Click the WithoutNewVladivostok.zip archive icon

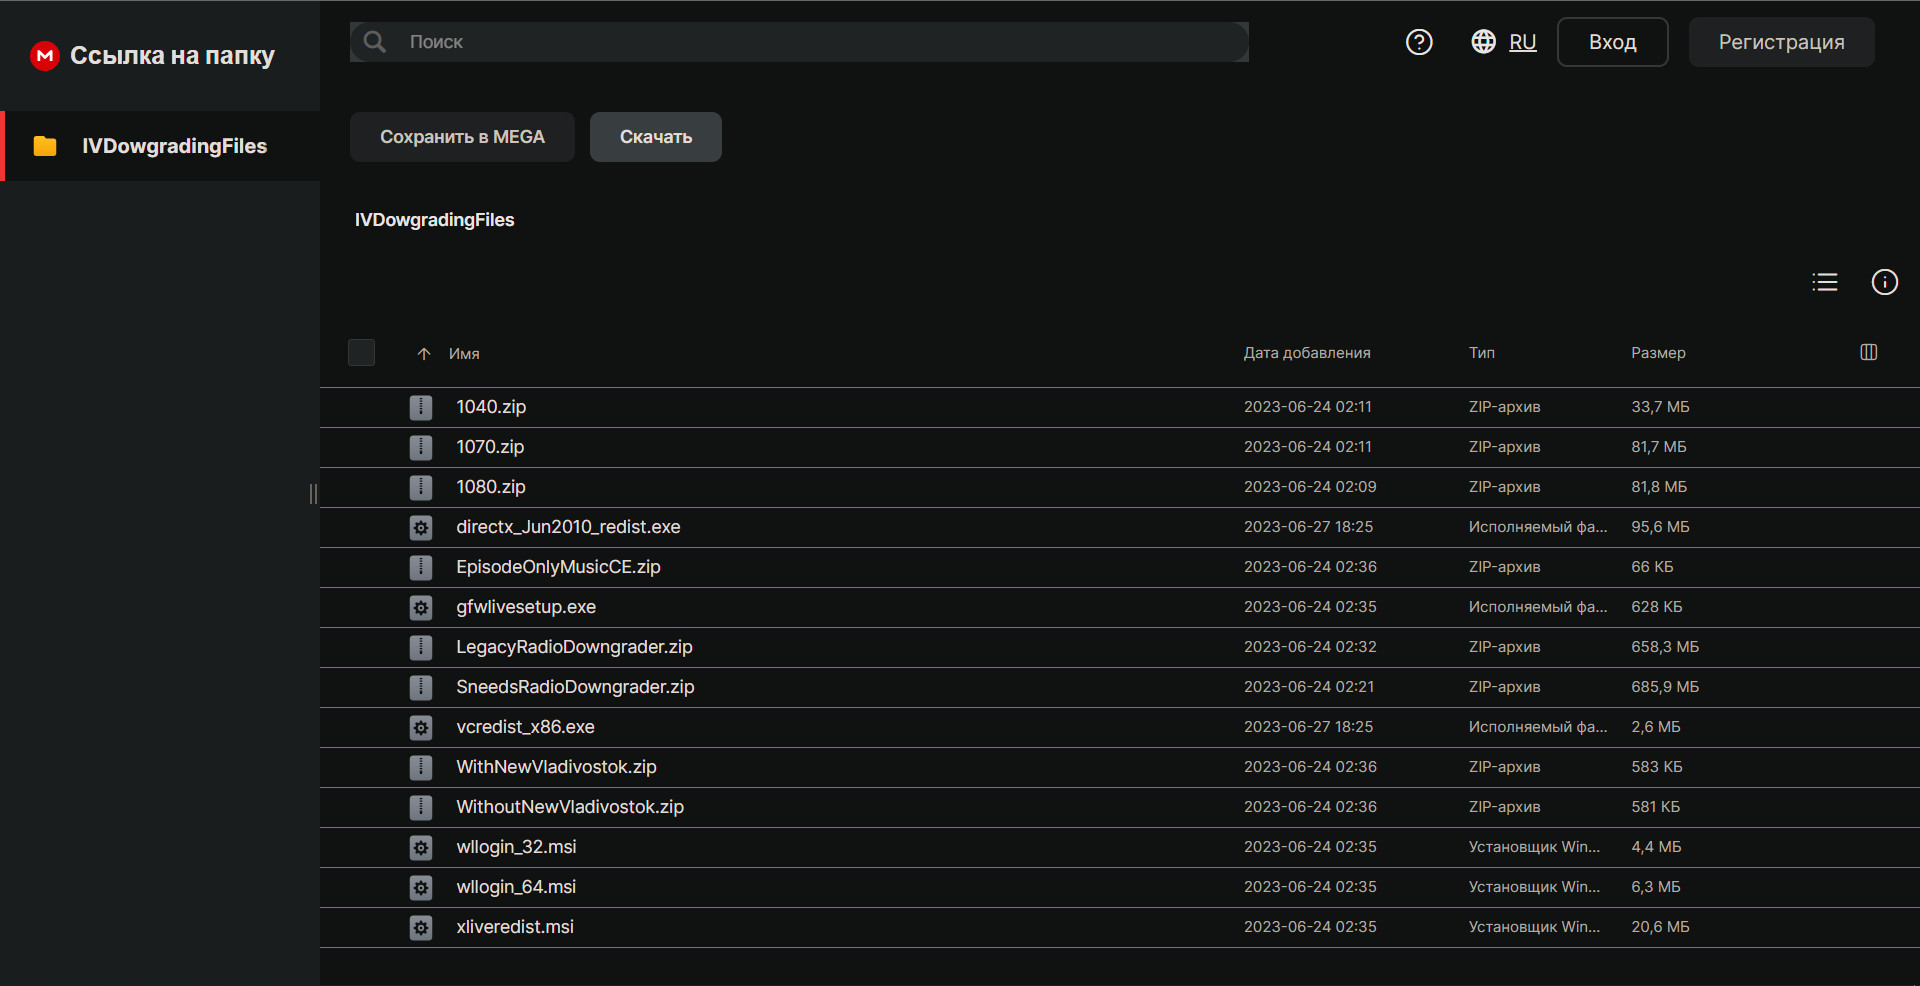click(421, 807)
